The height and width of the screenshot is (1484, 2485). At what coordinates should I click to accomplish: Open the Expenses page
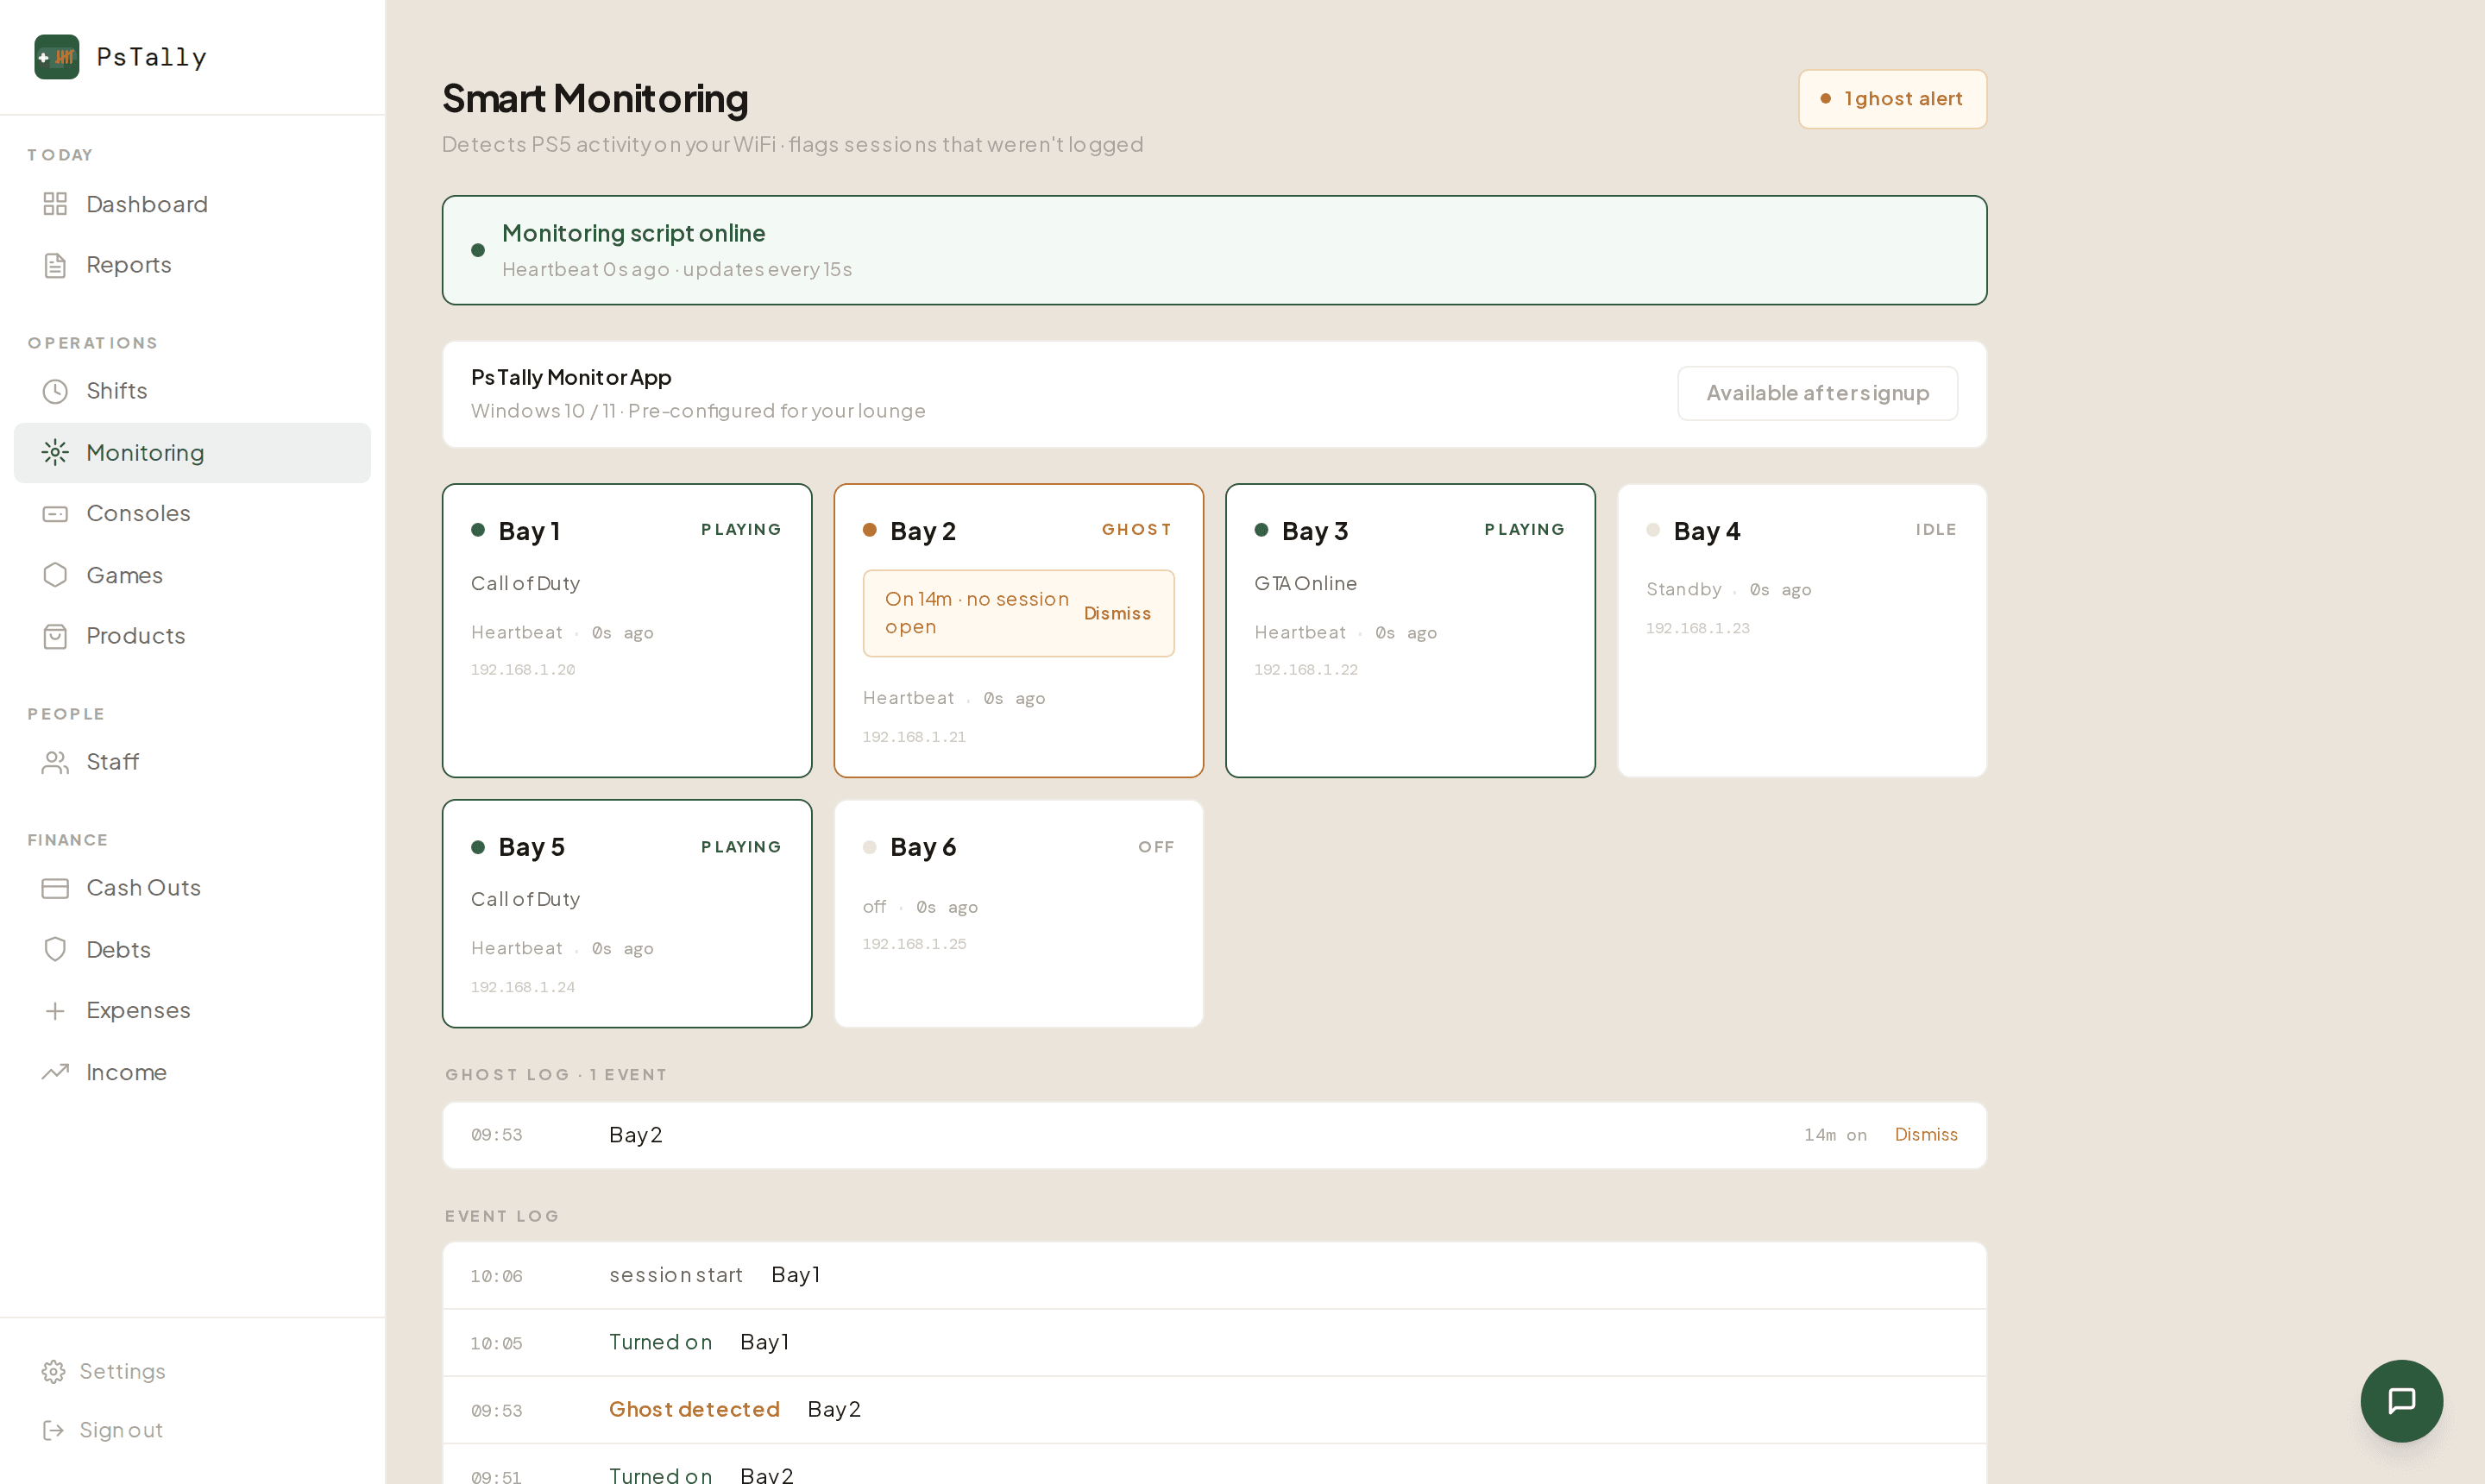pos(192,1010)
